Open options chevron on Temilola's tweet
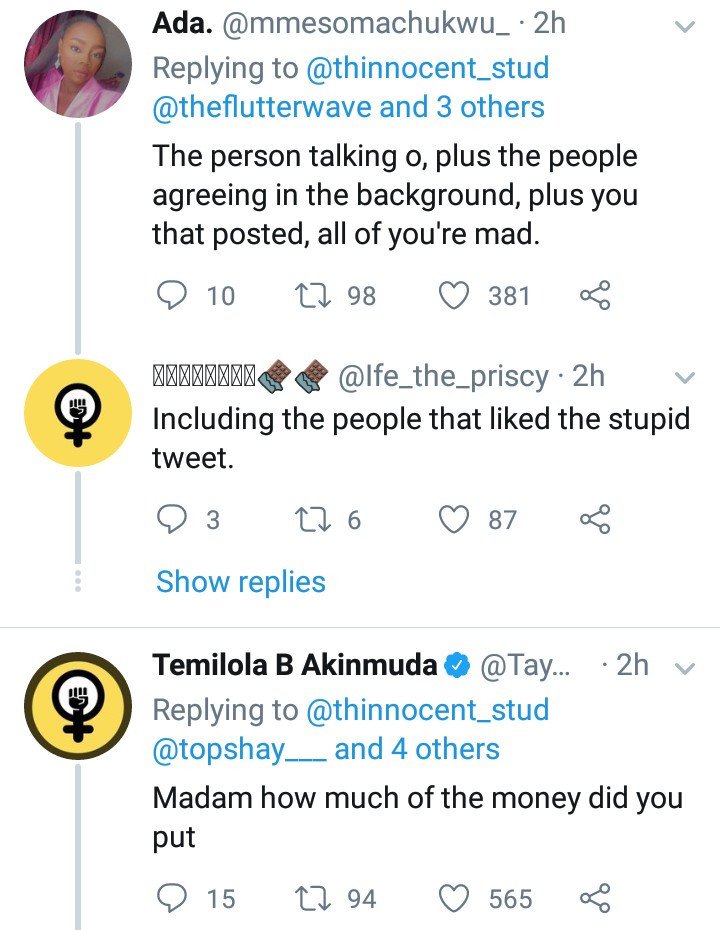The image size is (720, 930). coord(685,668)
